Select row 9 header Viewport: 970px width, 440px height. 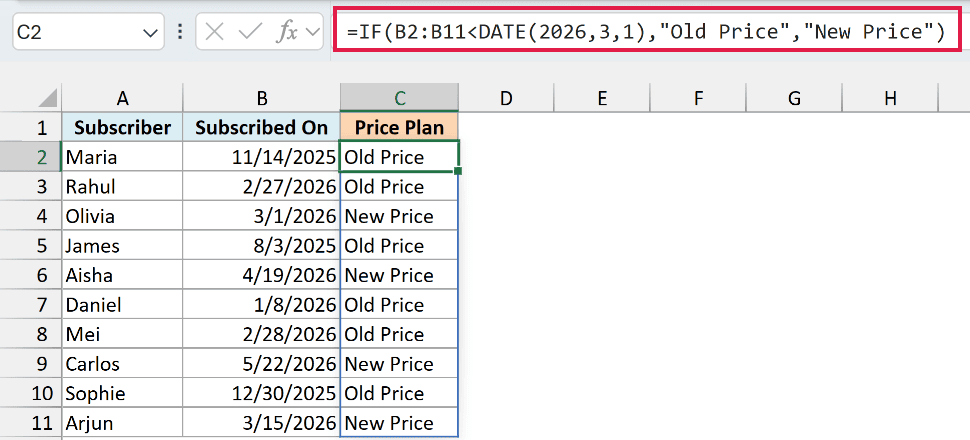coord(31,363)
